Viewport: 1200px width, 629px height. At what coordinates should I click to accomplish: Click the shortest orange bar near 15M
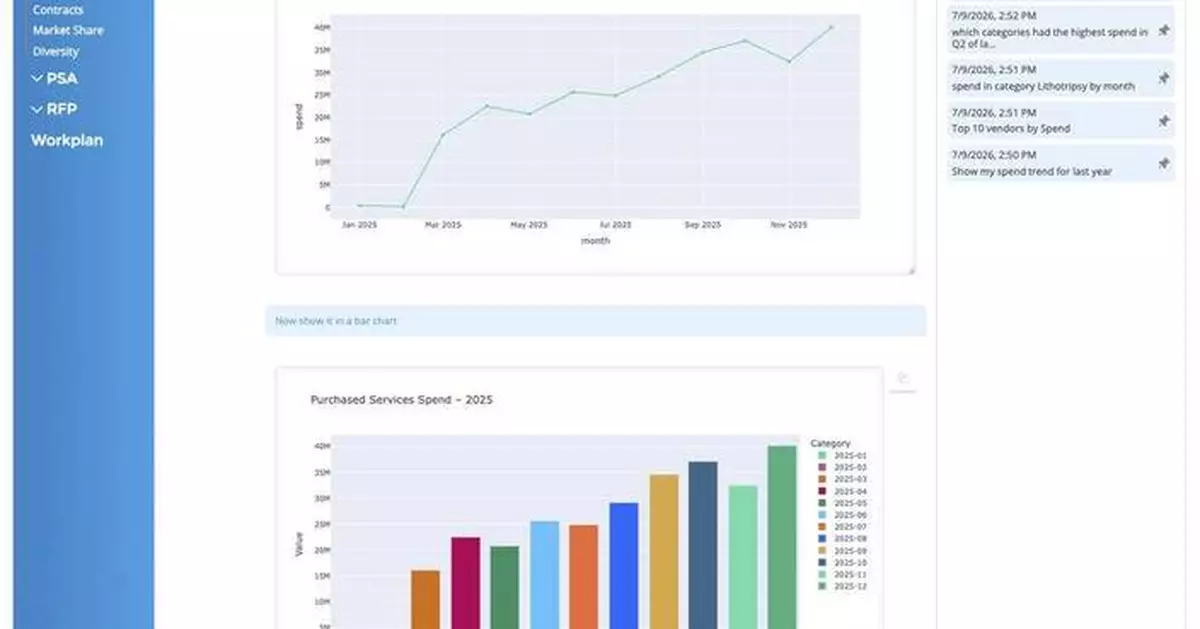[x=425, y=599]
